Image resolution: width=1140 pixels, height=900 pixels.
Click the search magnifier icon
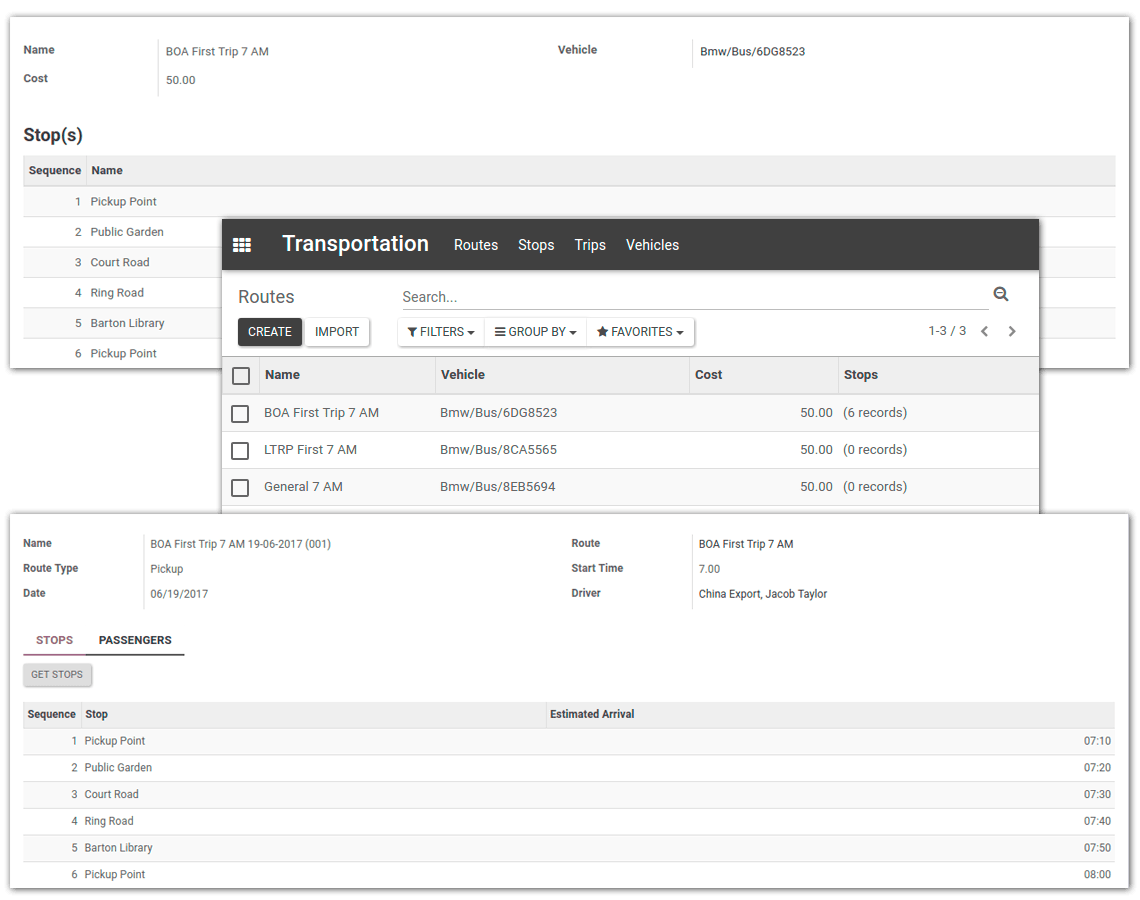click(x=1001, y=294)
